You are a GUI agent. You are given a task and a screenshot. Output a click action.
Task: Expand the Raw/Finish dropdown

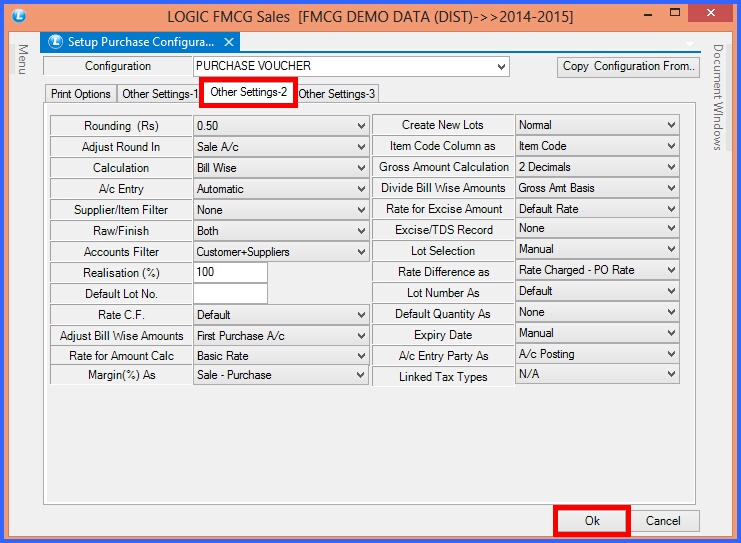click(x=281, y=231)
